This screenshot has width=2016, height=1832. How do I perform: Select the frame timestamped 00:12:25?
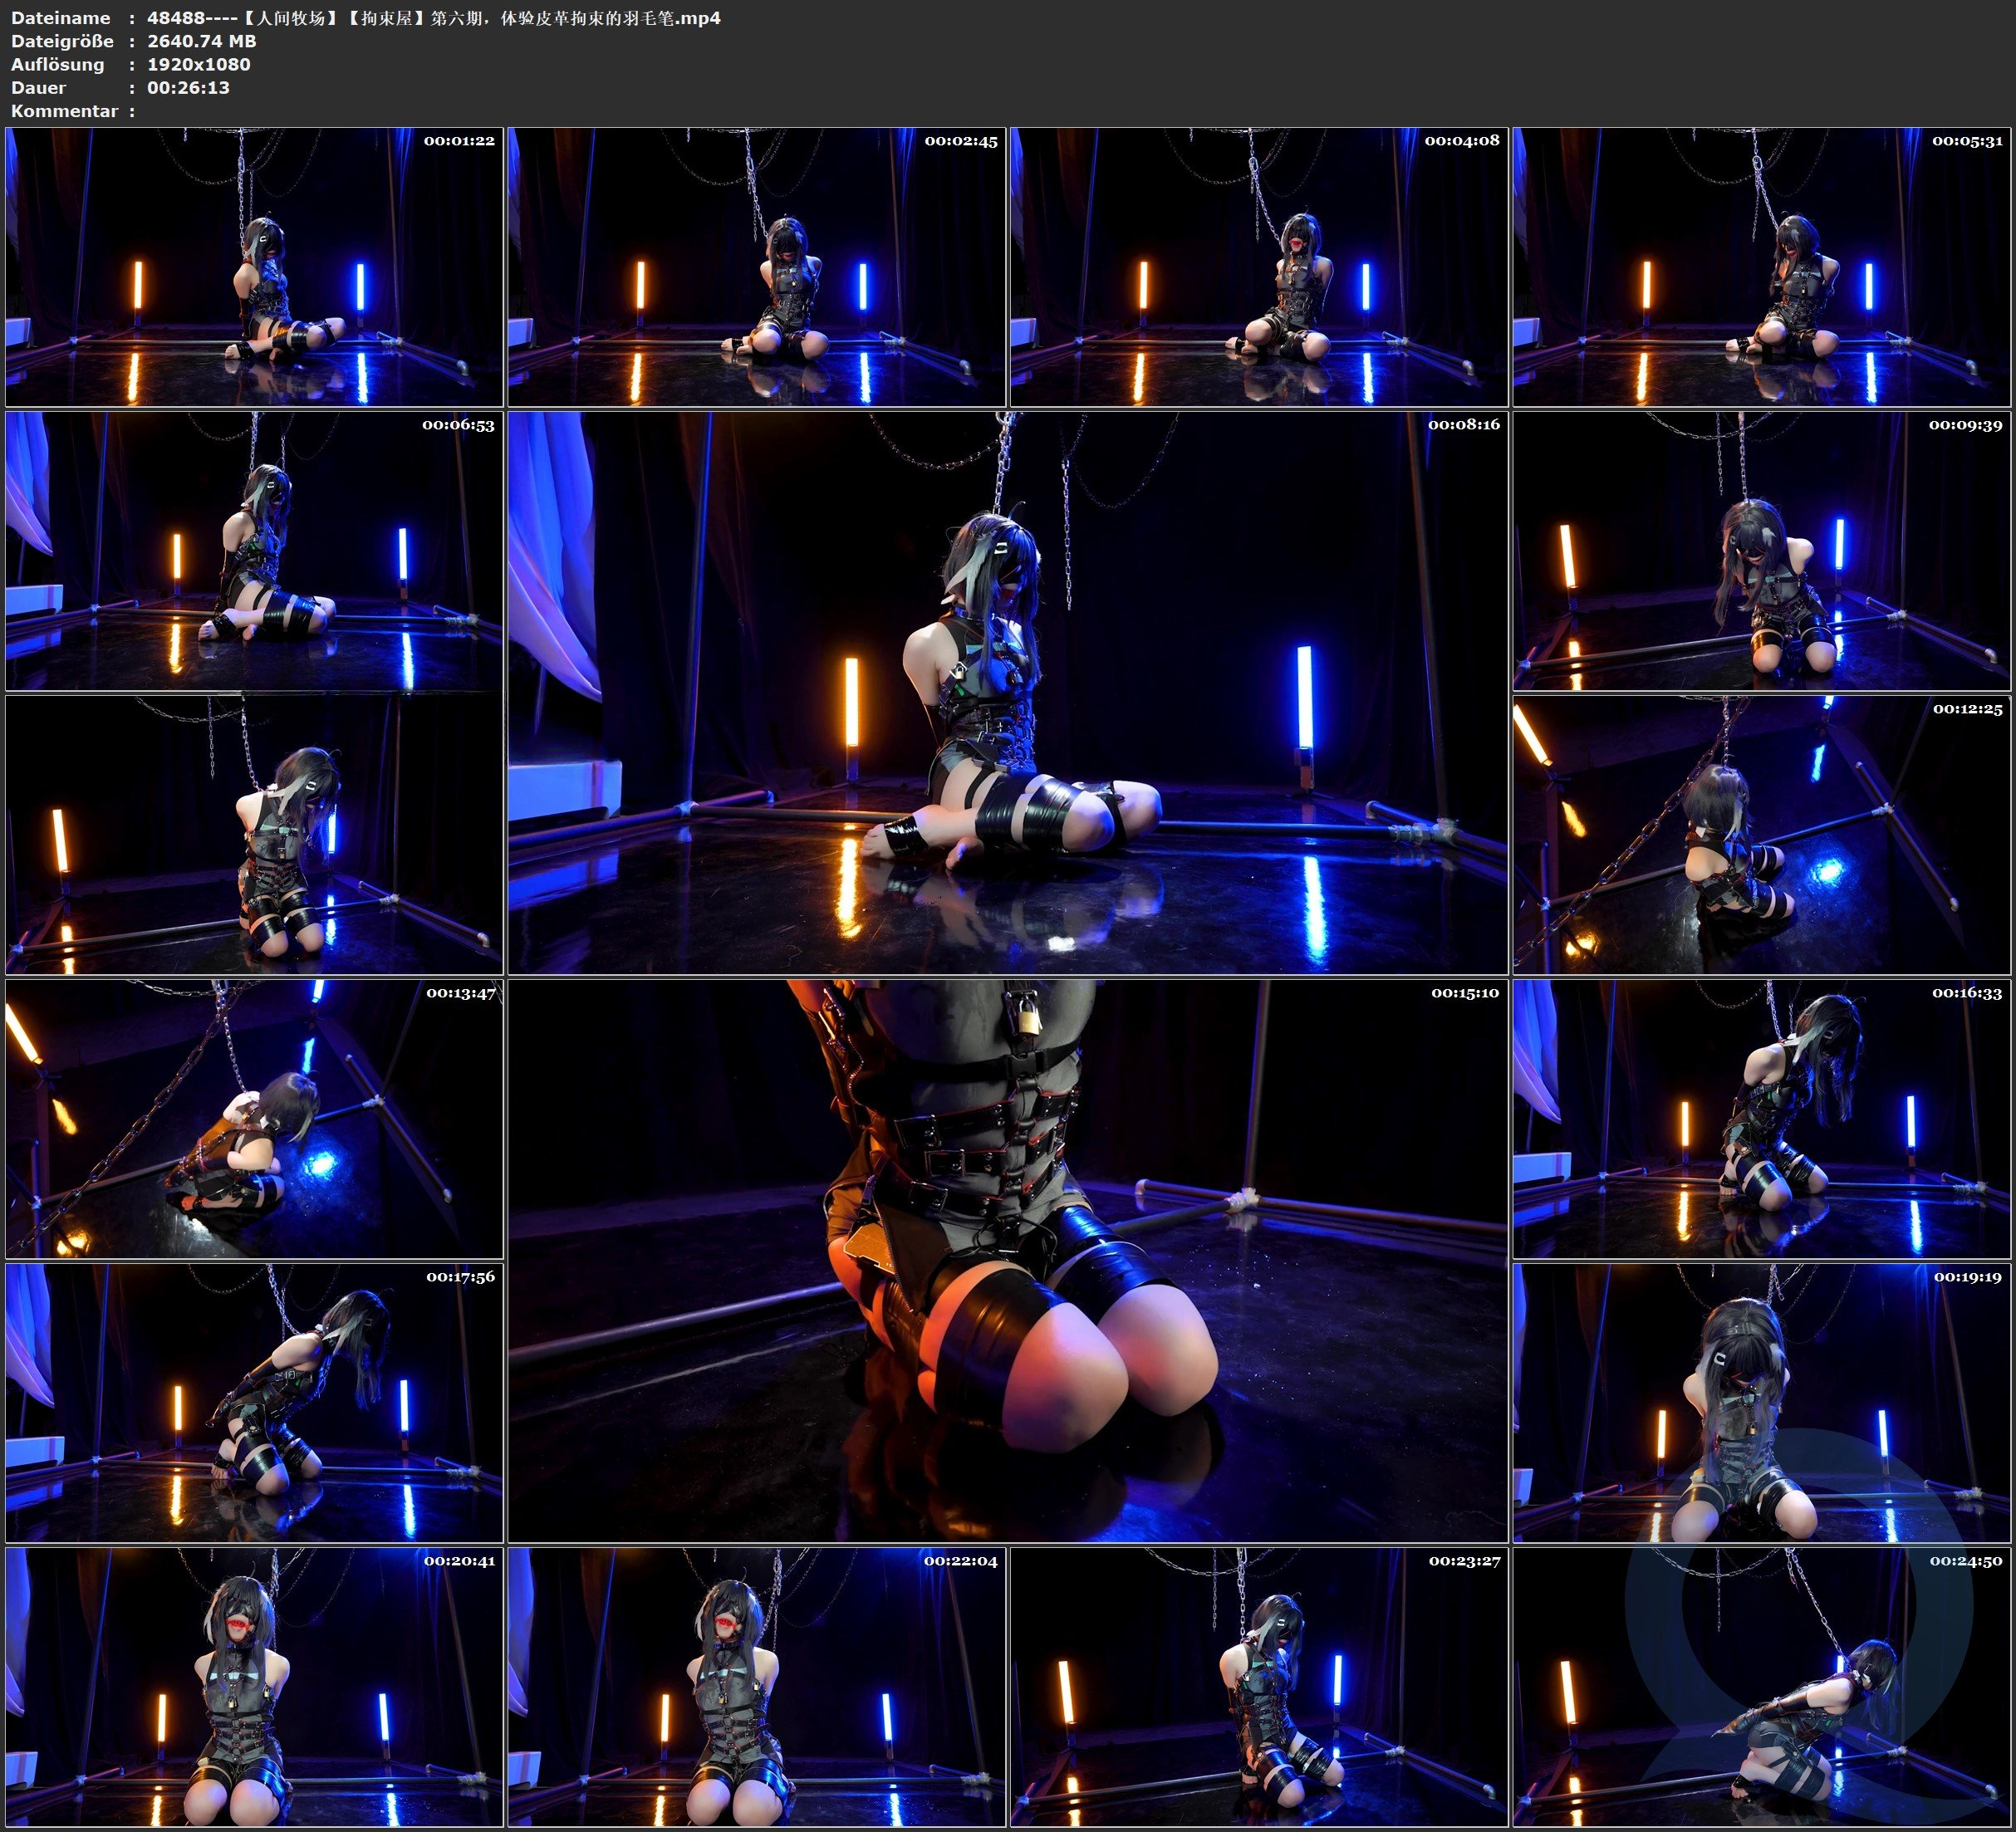click(1761, 834)
